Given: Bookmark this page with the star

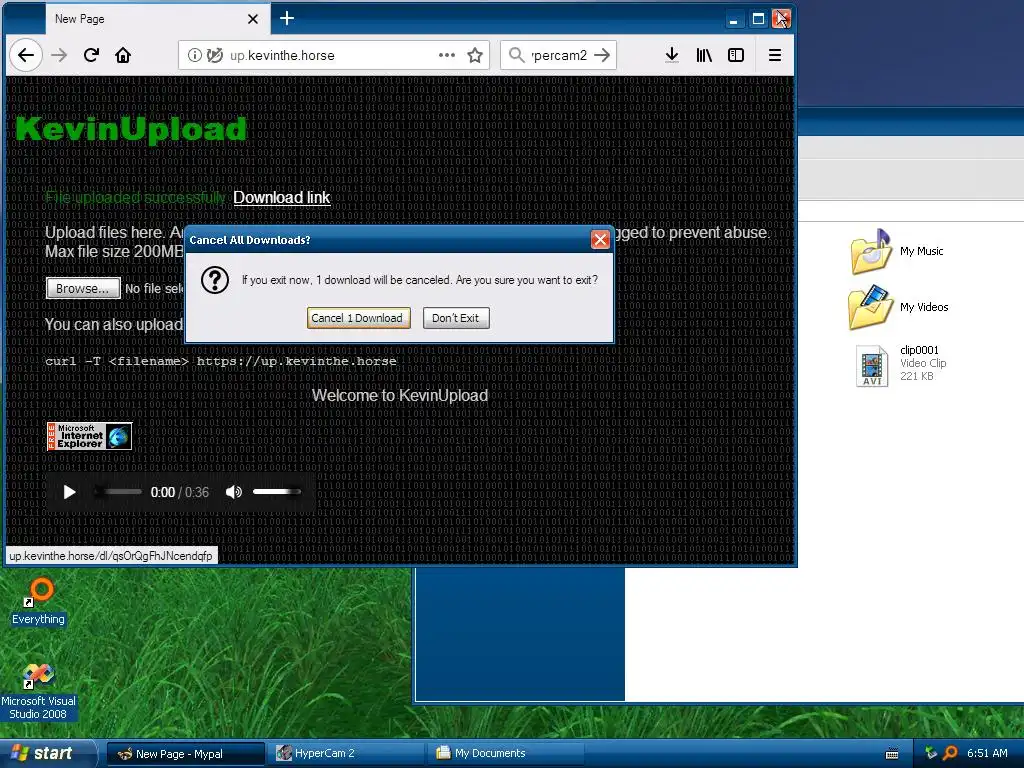Looking at the screenshot, I should 475,55.
